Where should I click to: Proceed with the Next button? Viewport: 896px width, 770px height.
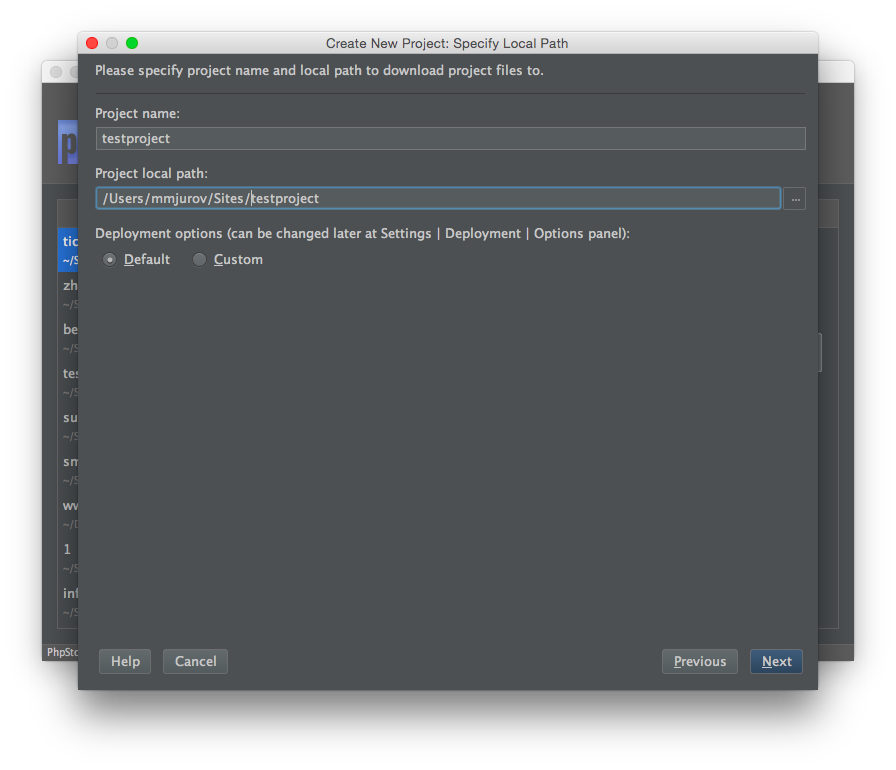776,661
